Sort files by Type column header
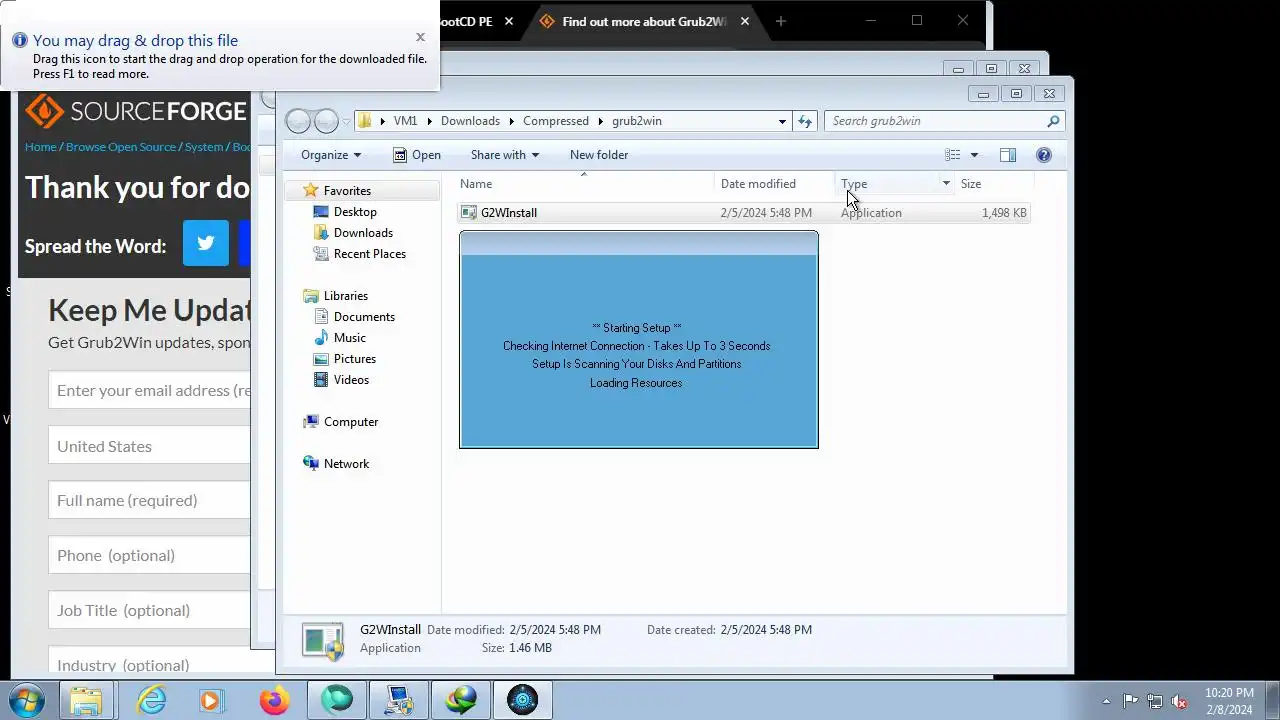 [x=854, y=184]
